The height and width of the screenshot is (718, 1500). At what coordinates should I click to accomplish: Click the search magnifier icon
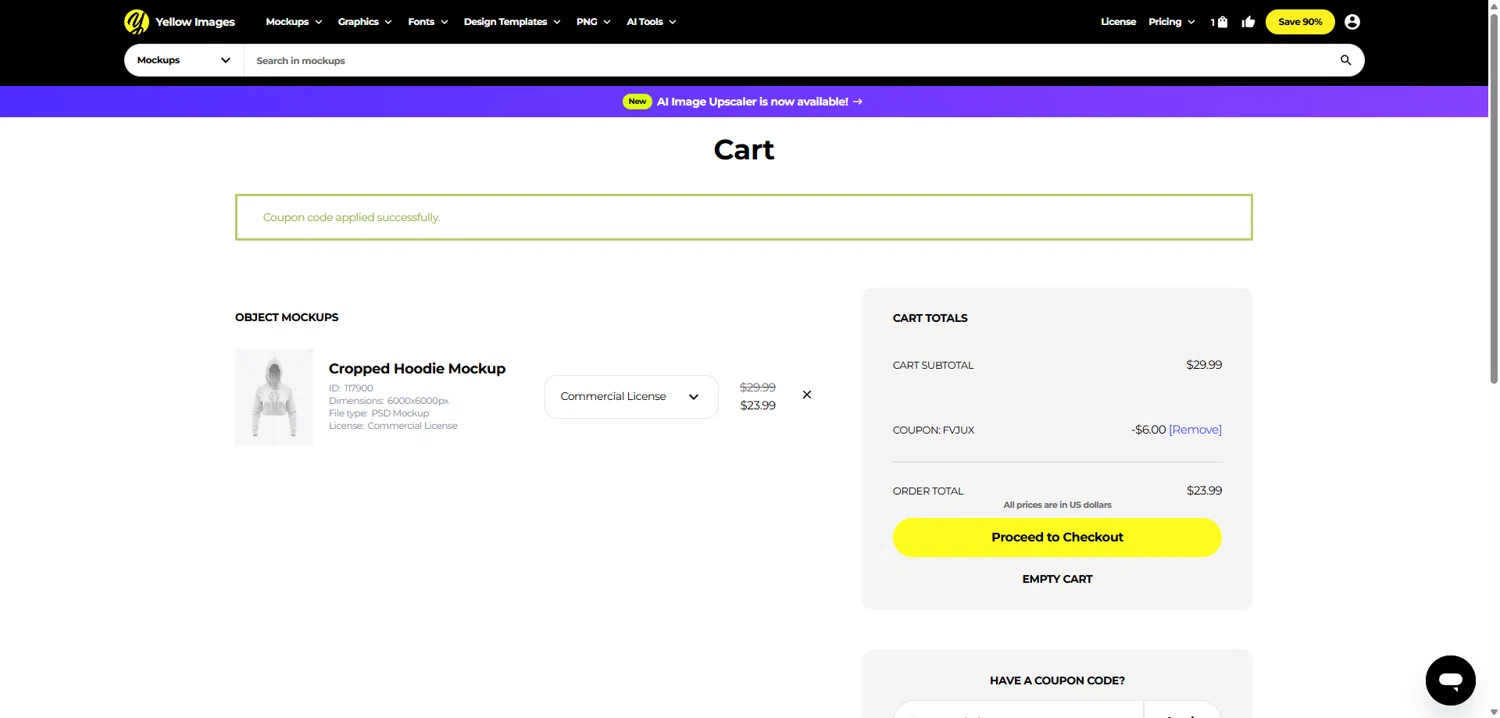coord(1346,60)
